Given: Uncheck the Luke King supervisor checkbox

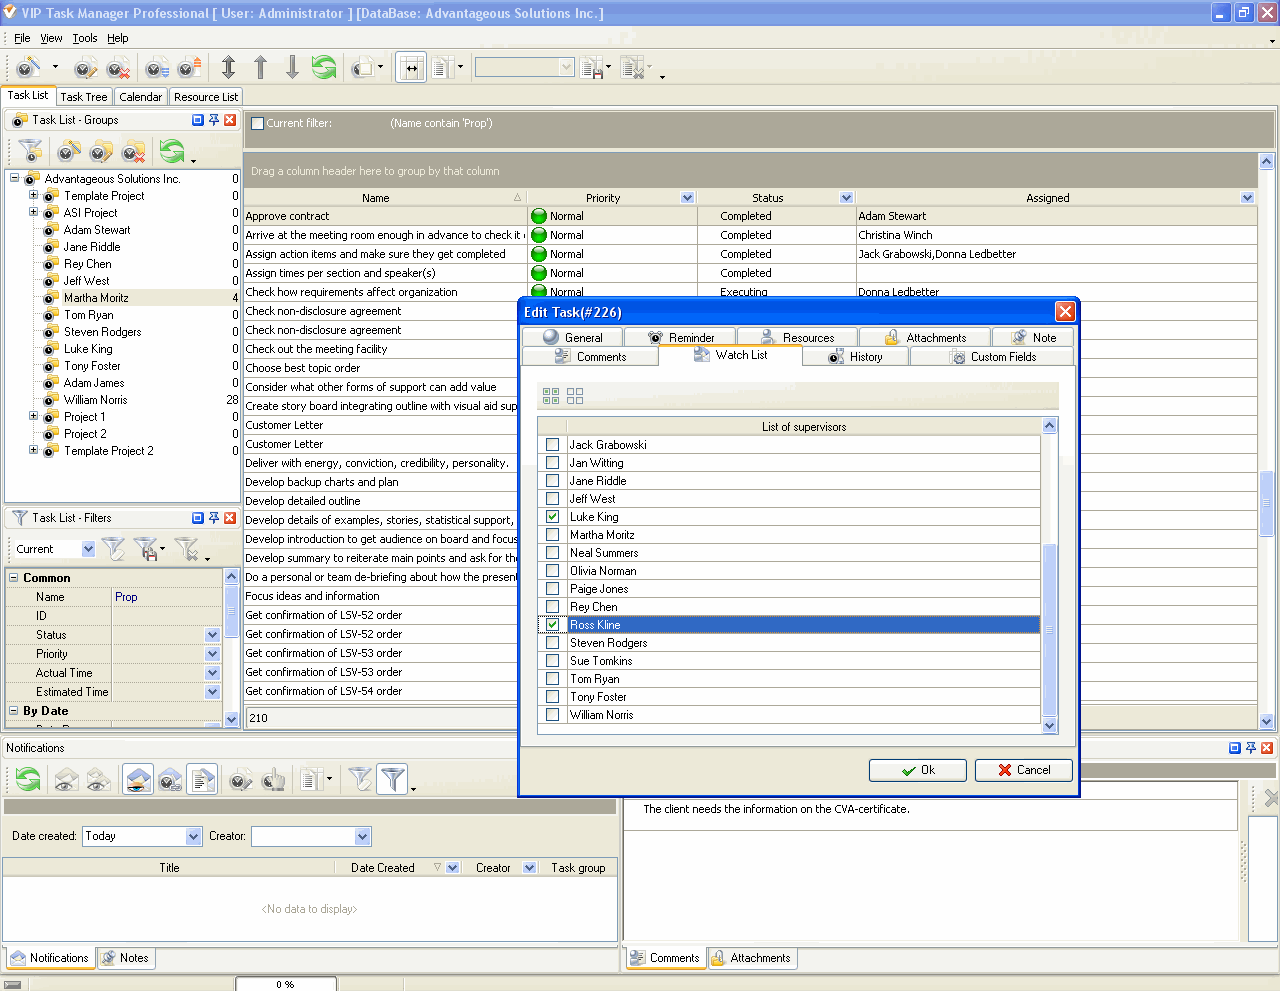Looking at the screenshot, I should (552, 517).
